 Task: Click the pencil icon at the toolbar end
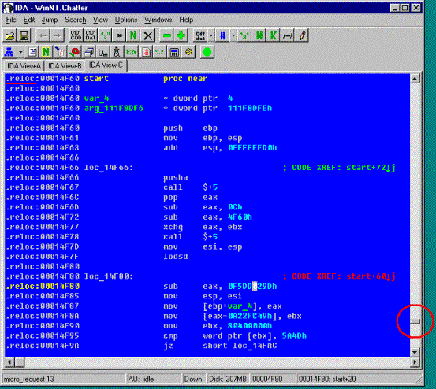point(302,35)
